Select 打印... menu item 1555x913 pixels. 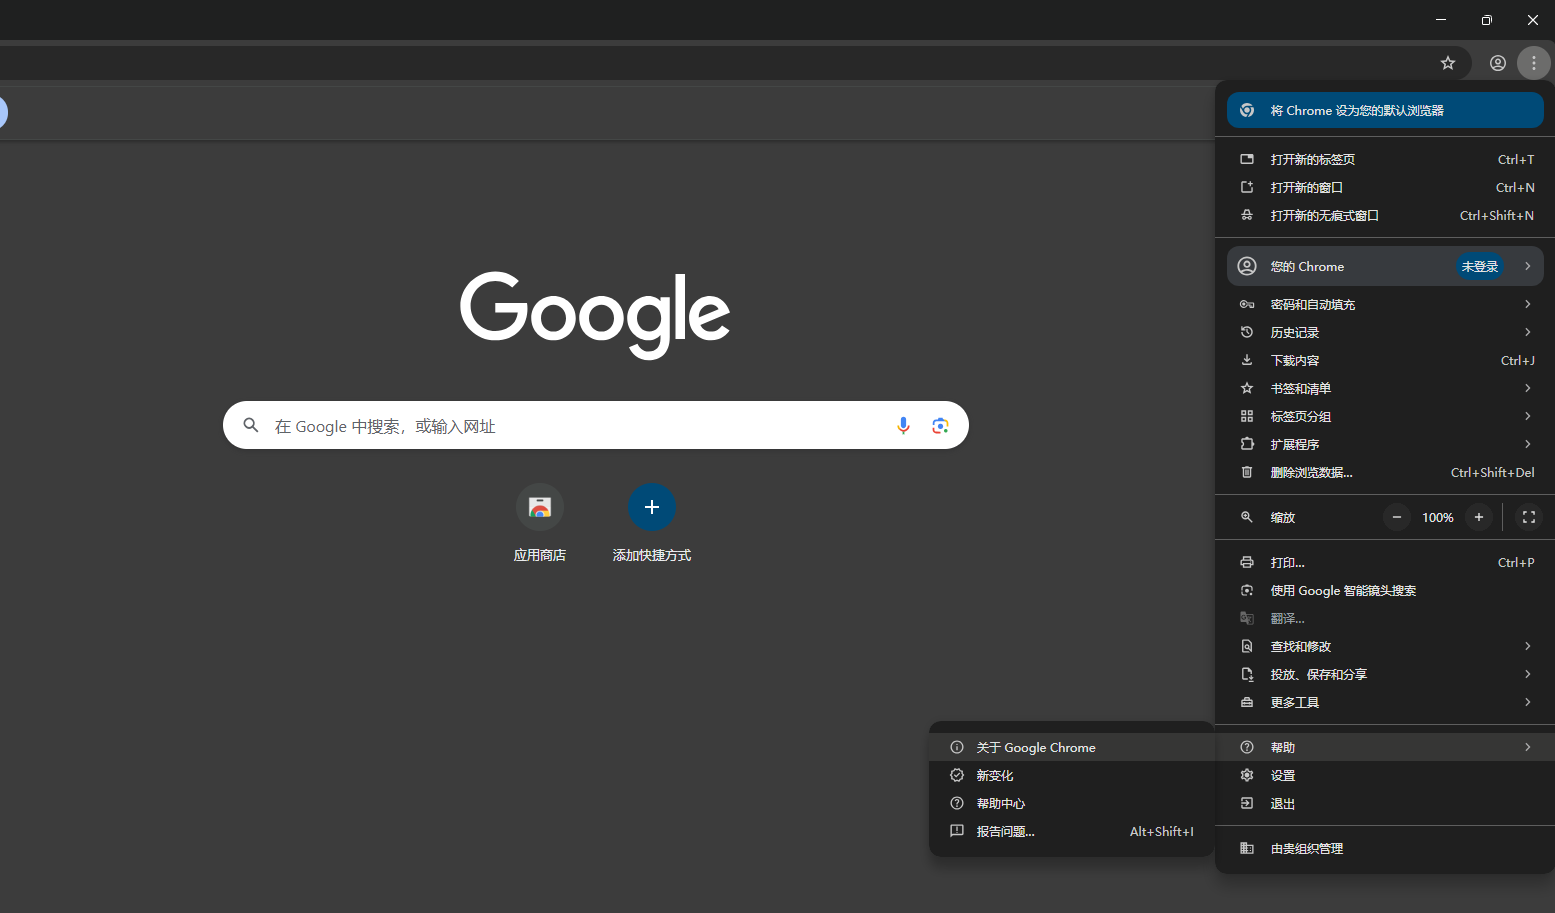pyautogui.click(x=1385, y=562)
